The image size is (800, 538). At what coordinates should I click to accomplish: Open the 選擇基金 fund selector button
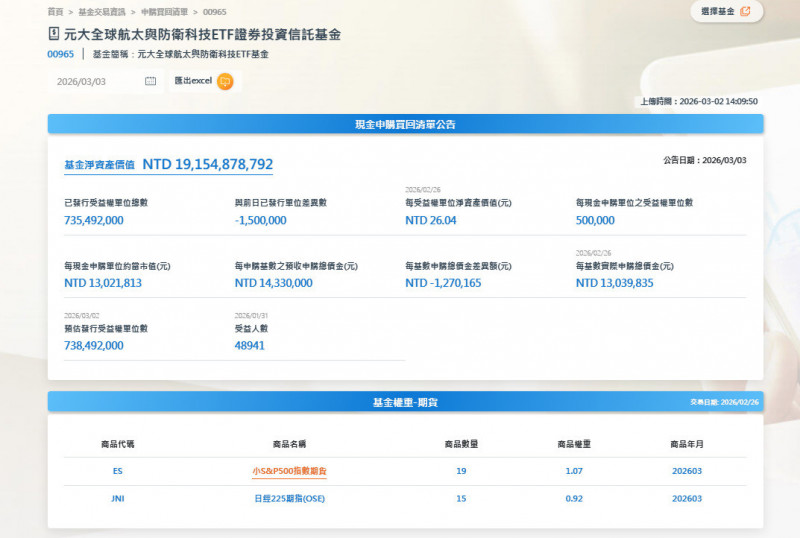point(727,11)
